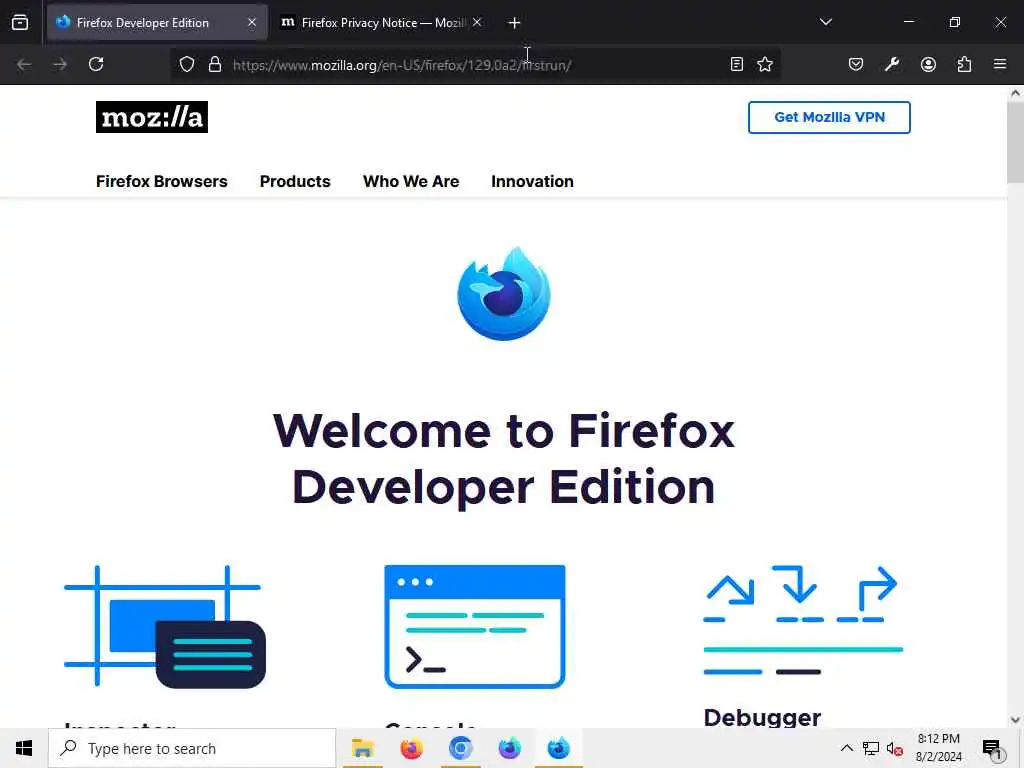Viewport: 1024px width, 768px height.
Task: Click the Inspector illustration icon
Action: click(x=165, y=626)
